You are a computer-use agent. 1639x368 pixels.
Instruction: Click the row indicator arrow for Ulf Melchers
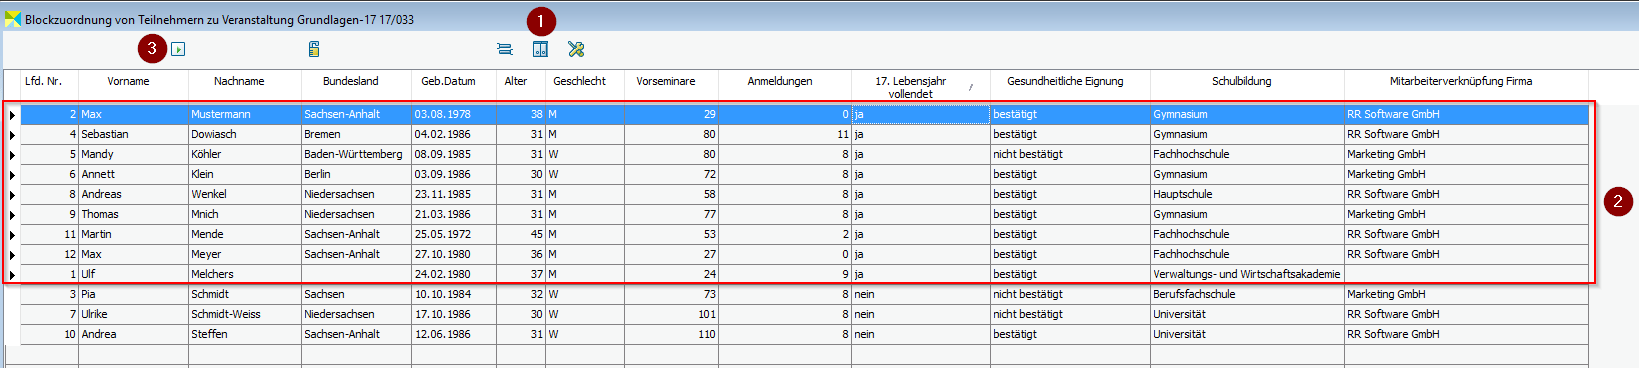pos(12,275)
